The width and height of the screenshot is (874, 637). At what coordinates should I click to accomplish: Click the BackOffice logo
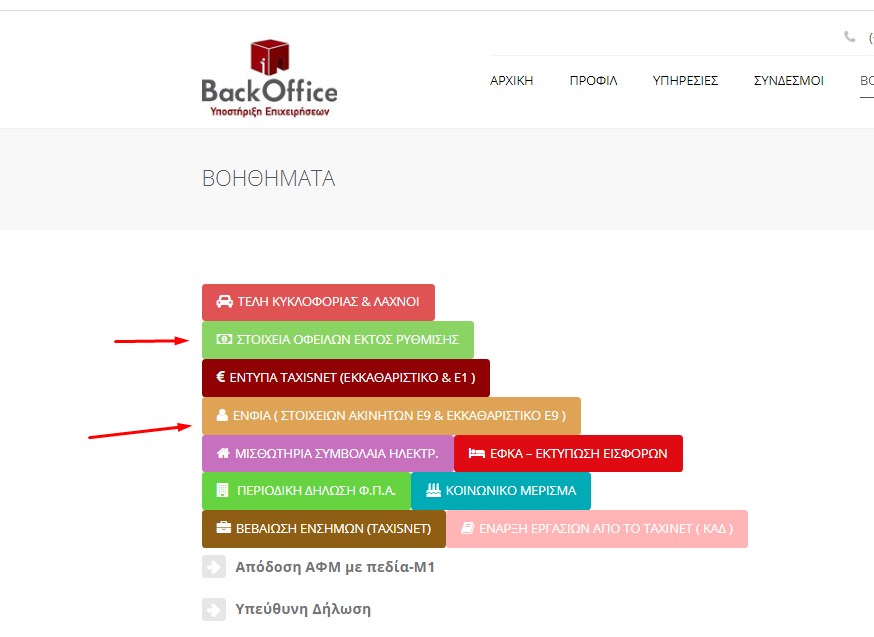(269, 78)
